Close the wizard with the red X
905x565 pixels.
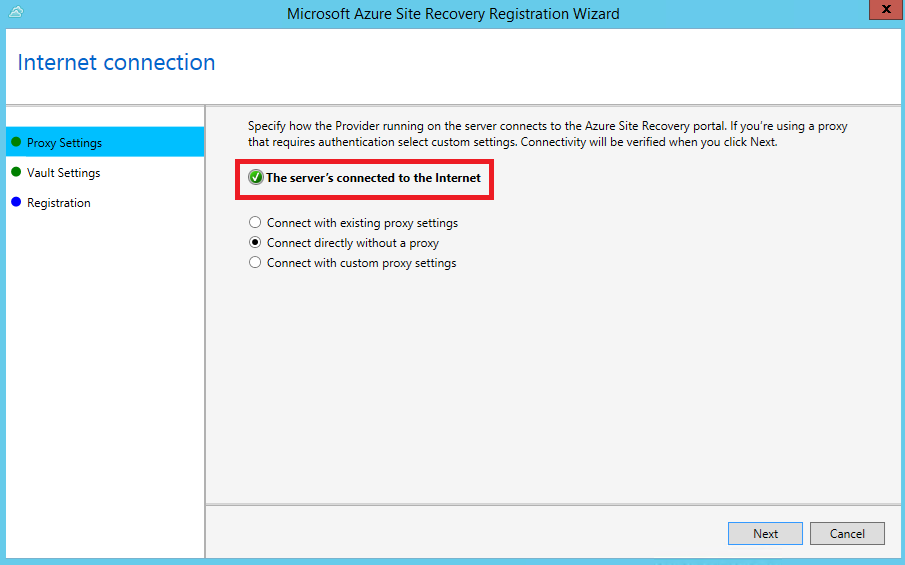[x=886, y=10]
